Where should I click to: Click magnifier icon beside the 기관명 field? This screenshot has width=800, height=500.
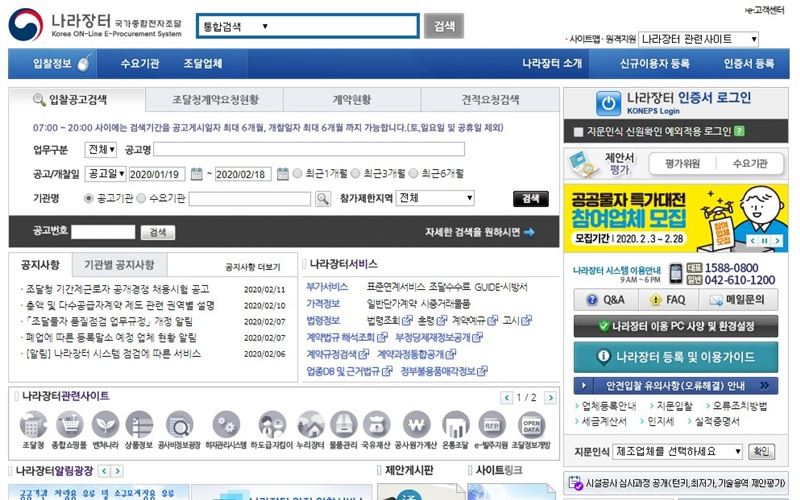[322, 198]
